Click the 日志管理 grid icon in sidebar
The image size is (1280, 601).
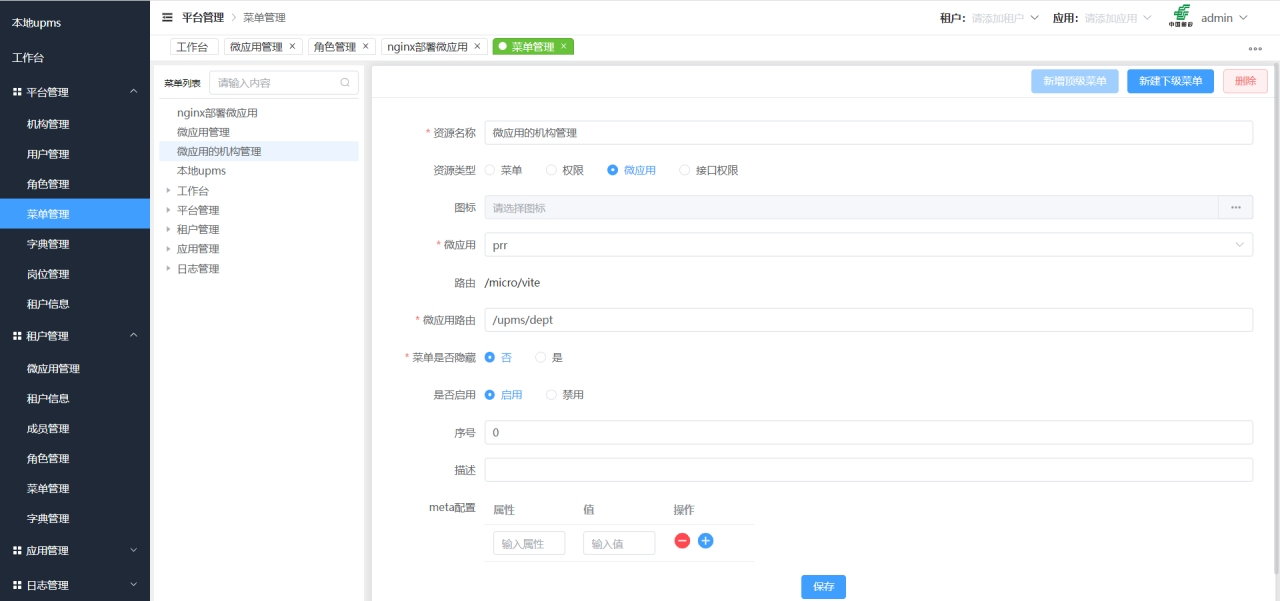(17, 585)
